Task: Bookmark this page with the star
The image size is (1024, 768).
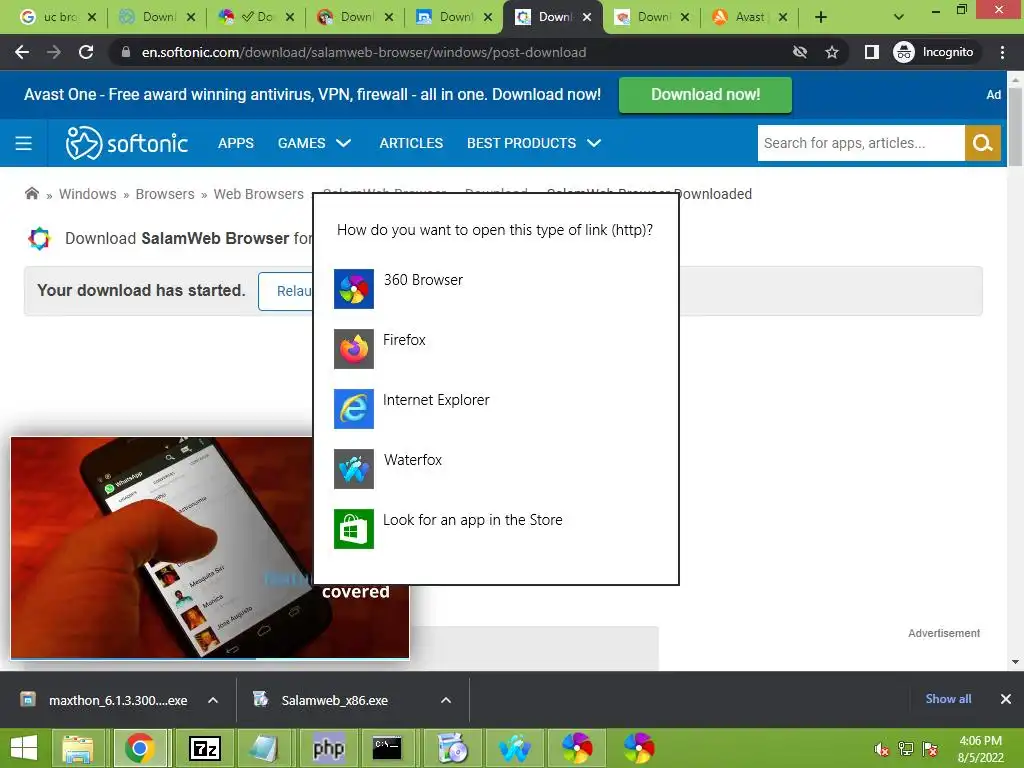Action: [831, 52]
